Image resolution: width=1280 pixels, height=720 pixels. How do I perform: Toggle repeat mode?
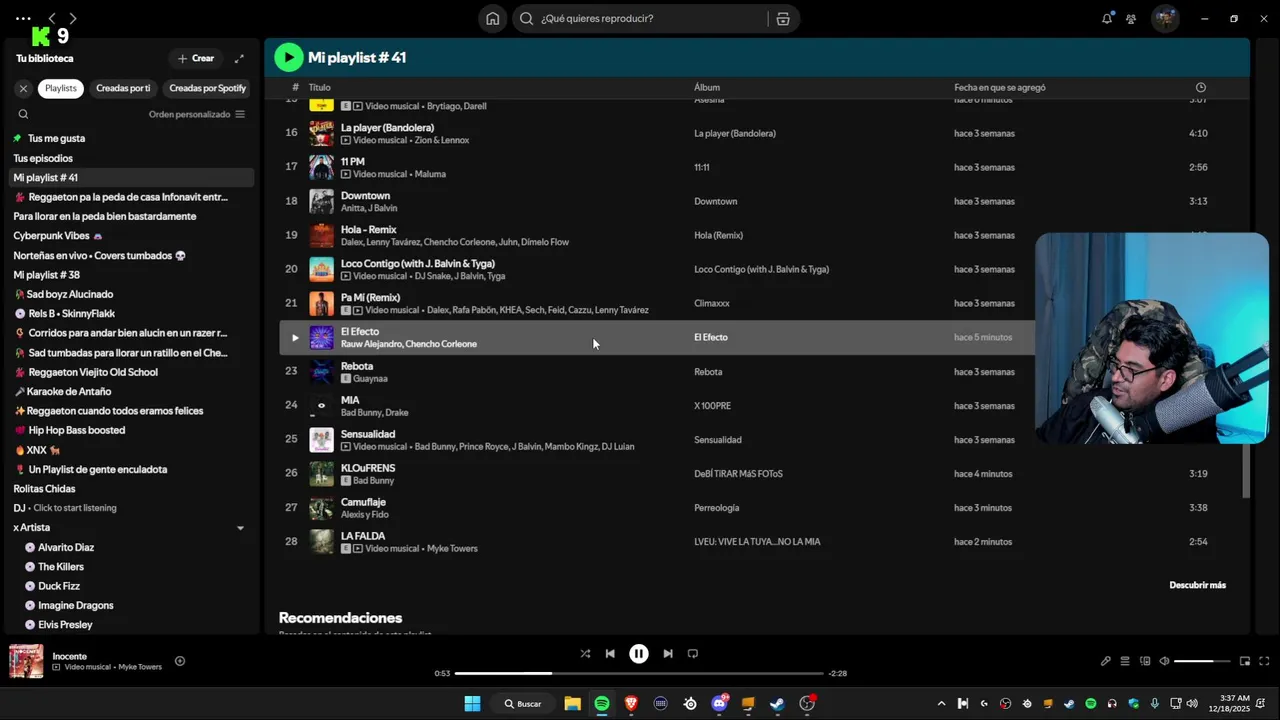[x=693, y=654]
